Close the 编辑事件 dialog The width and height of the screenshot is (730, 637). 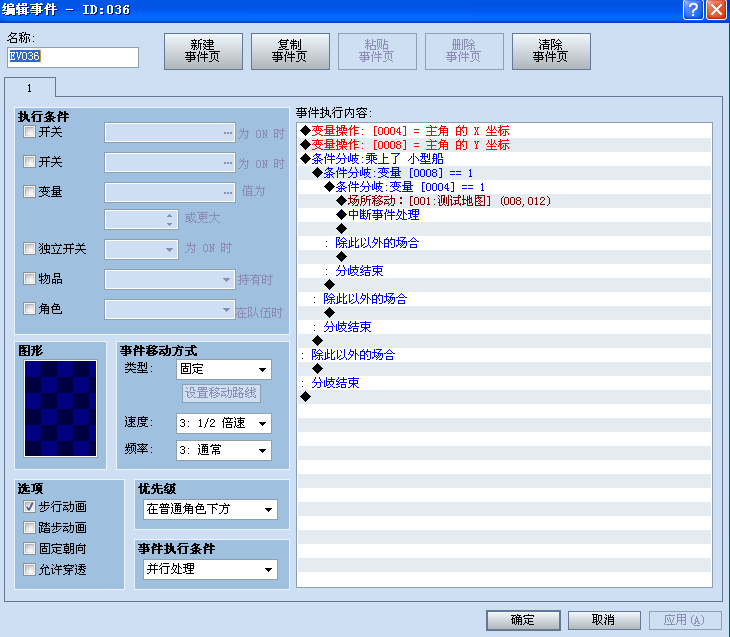pos(716,10)
